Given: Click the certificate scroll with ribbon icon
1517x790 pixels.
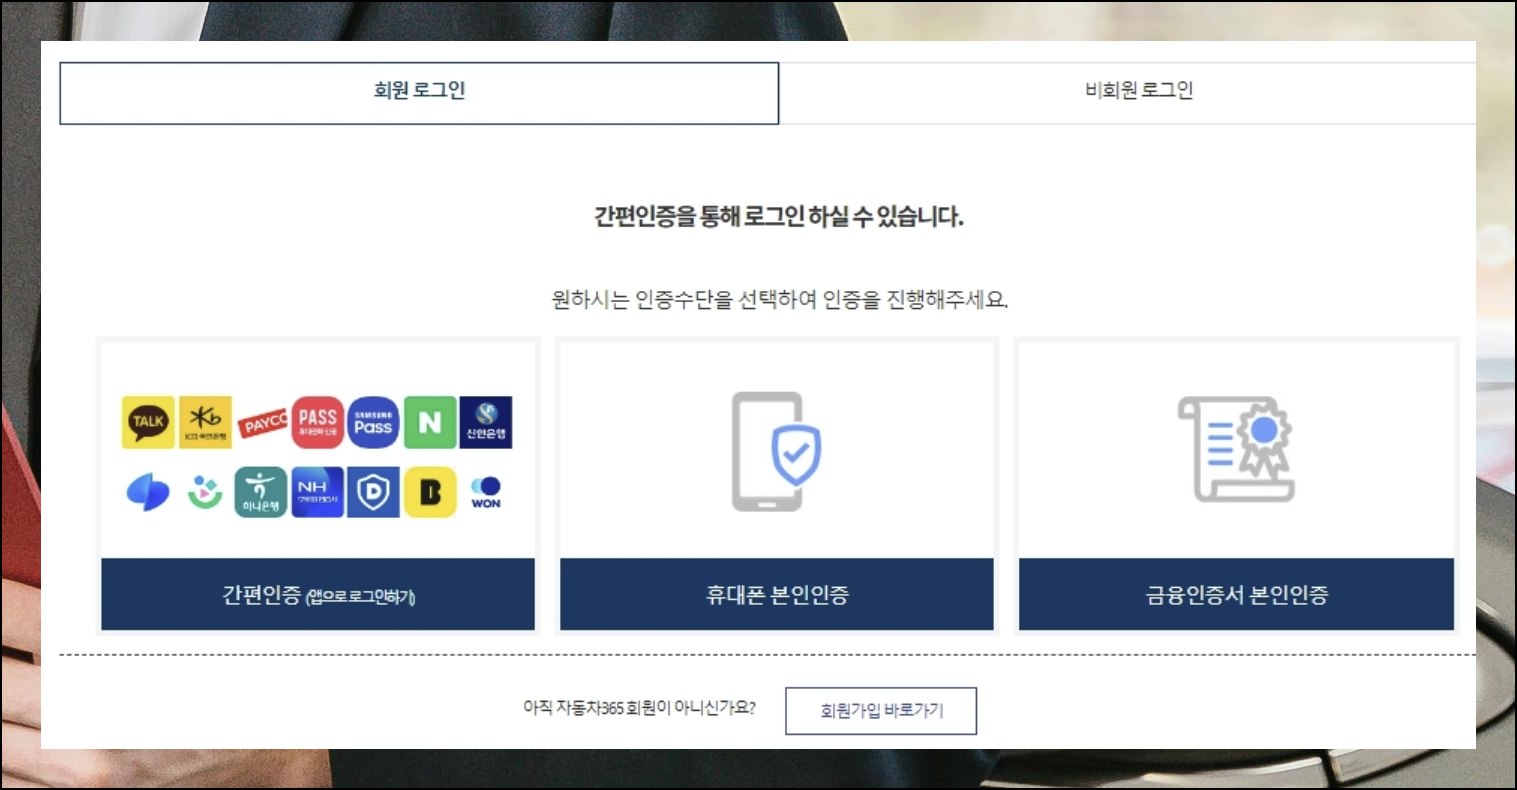Looking at the screenshot, I should pyautogui.click(x=1236, y=449).
